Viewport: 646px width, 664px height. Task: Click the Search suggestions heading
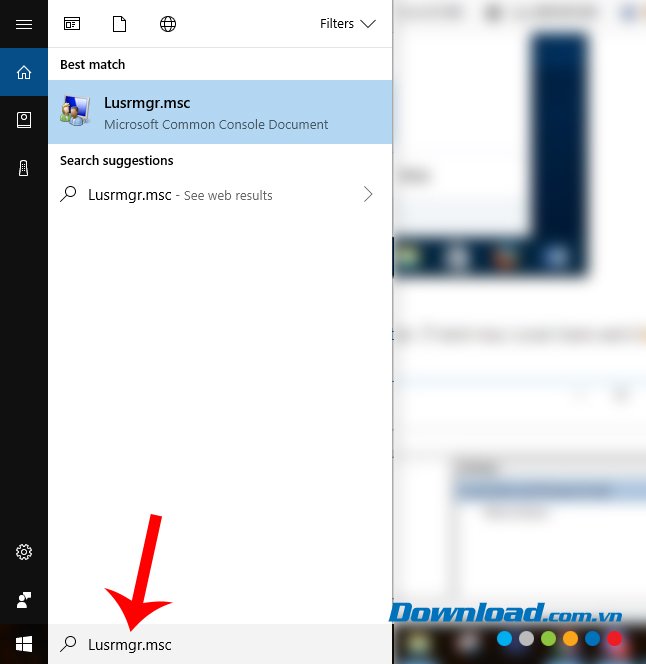tap(116, 160)
